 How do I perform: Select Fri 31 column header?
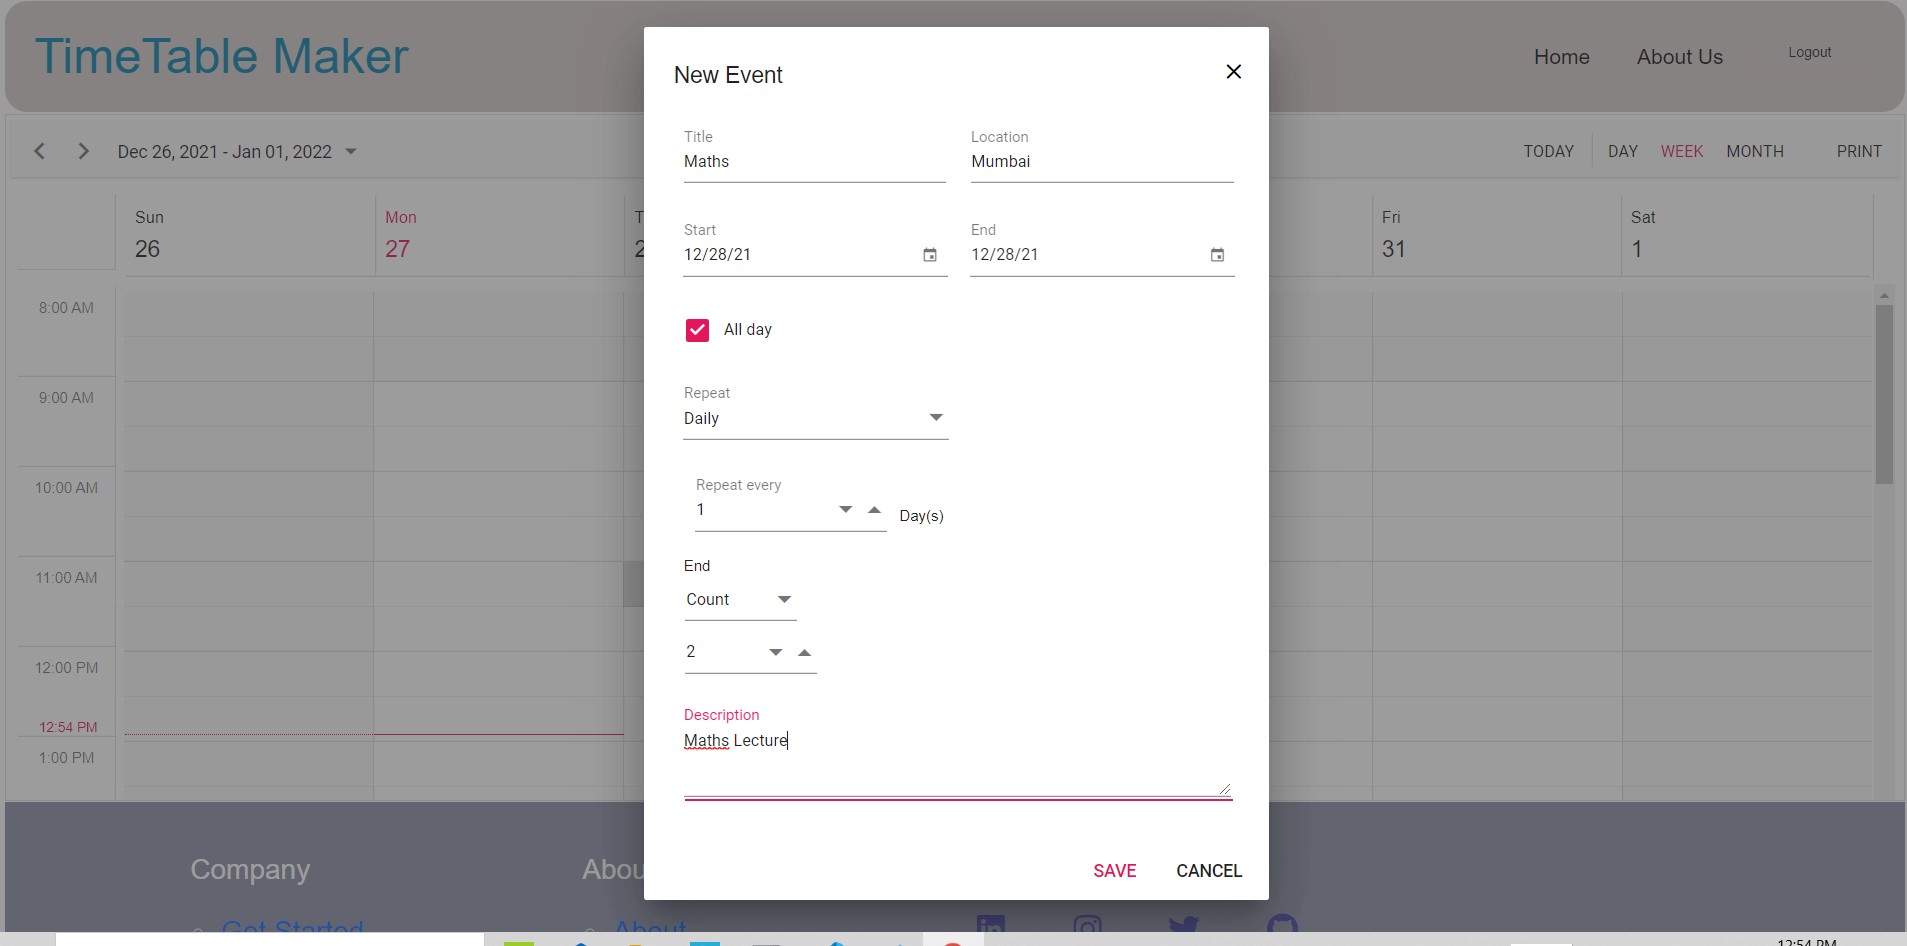(1496, 235)
